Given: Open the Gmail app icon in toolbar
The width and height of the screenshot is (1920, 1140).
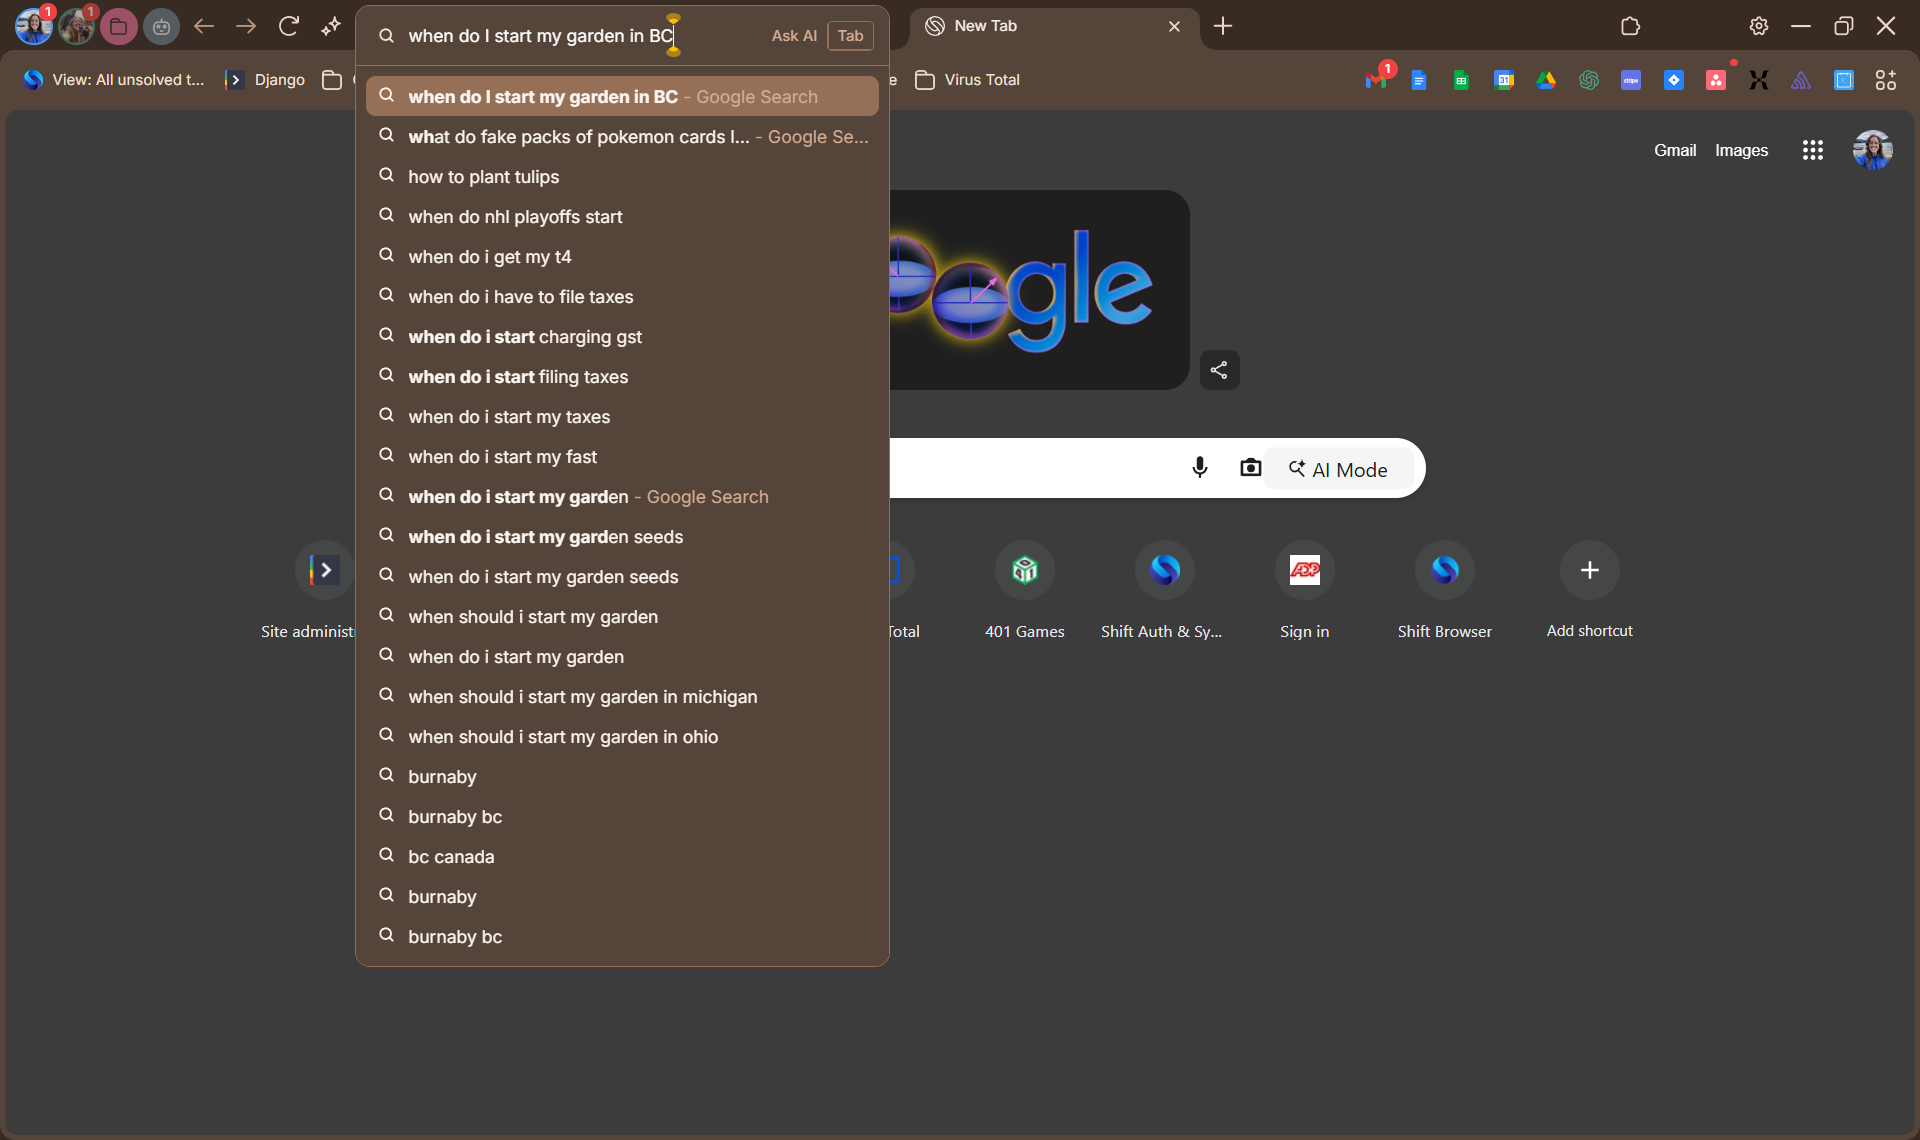Looking at the screenshot, I should (x=1377, y=80).
